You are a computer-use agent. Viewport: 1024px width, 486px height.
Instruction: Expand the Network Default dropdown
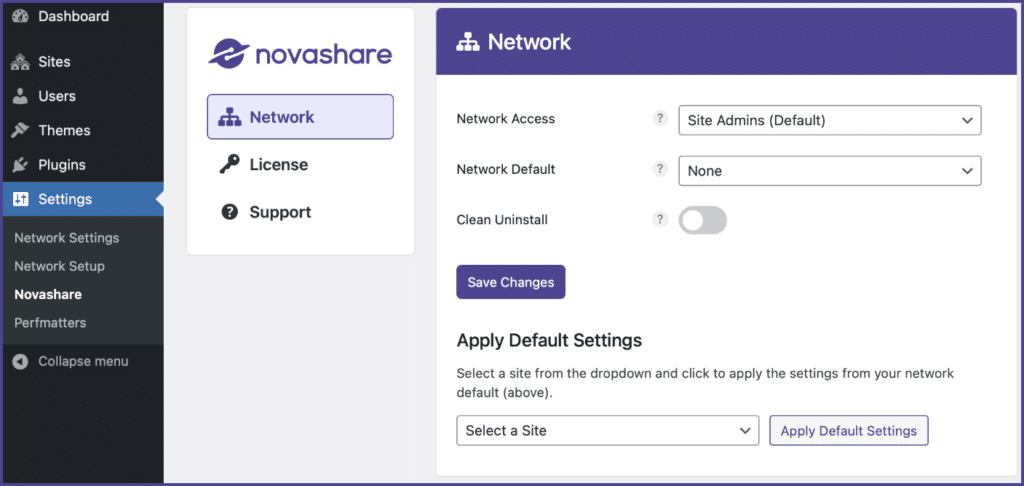[830, 170]
